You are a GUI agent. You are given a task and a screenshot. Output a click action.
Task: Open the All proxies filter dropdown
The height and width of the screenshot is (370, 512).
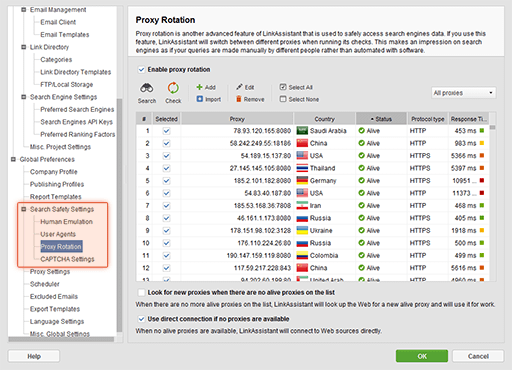coord(464,93)
